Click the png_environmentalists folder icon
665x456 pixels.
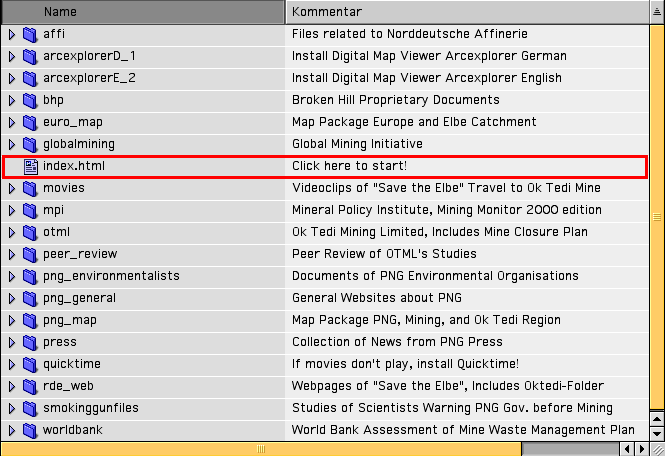(x=30, y=277)
